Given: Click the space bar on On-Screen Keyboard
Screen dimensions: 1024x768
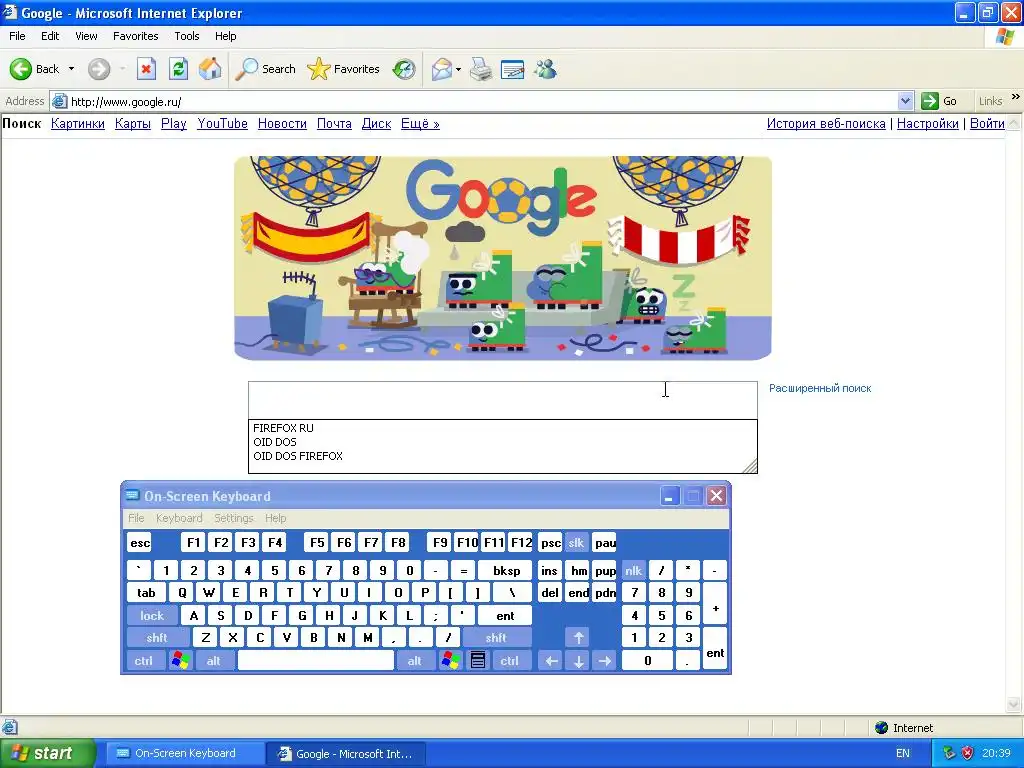Looking at the screenshot, I should click(316, 660).
